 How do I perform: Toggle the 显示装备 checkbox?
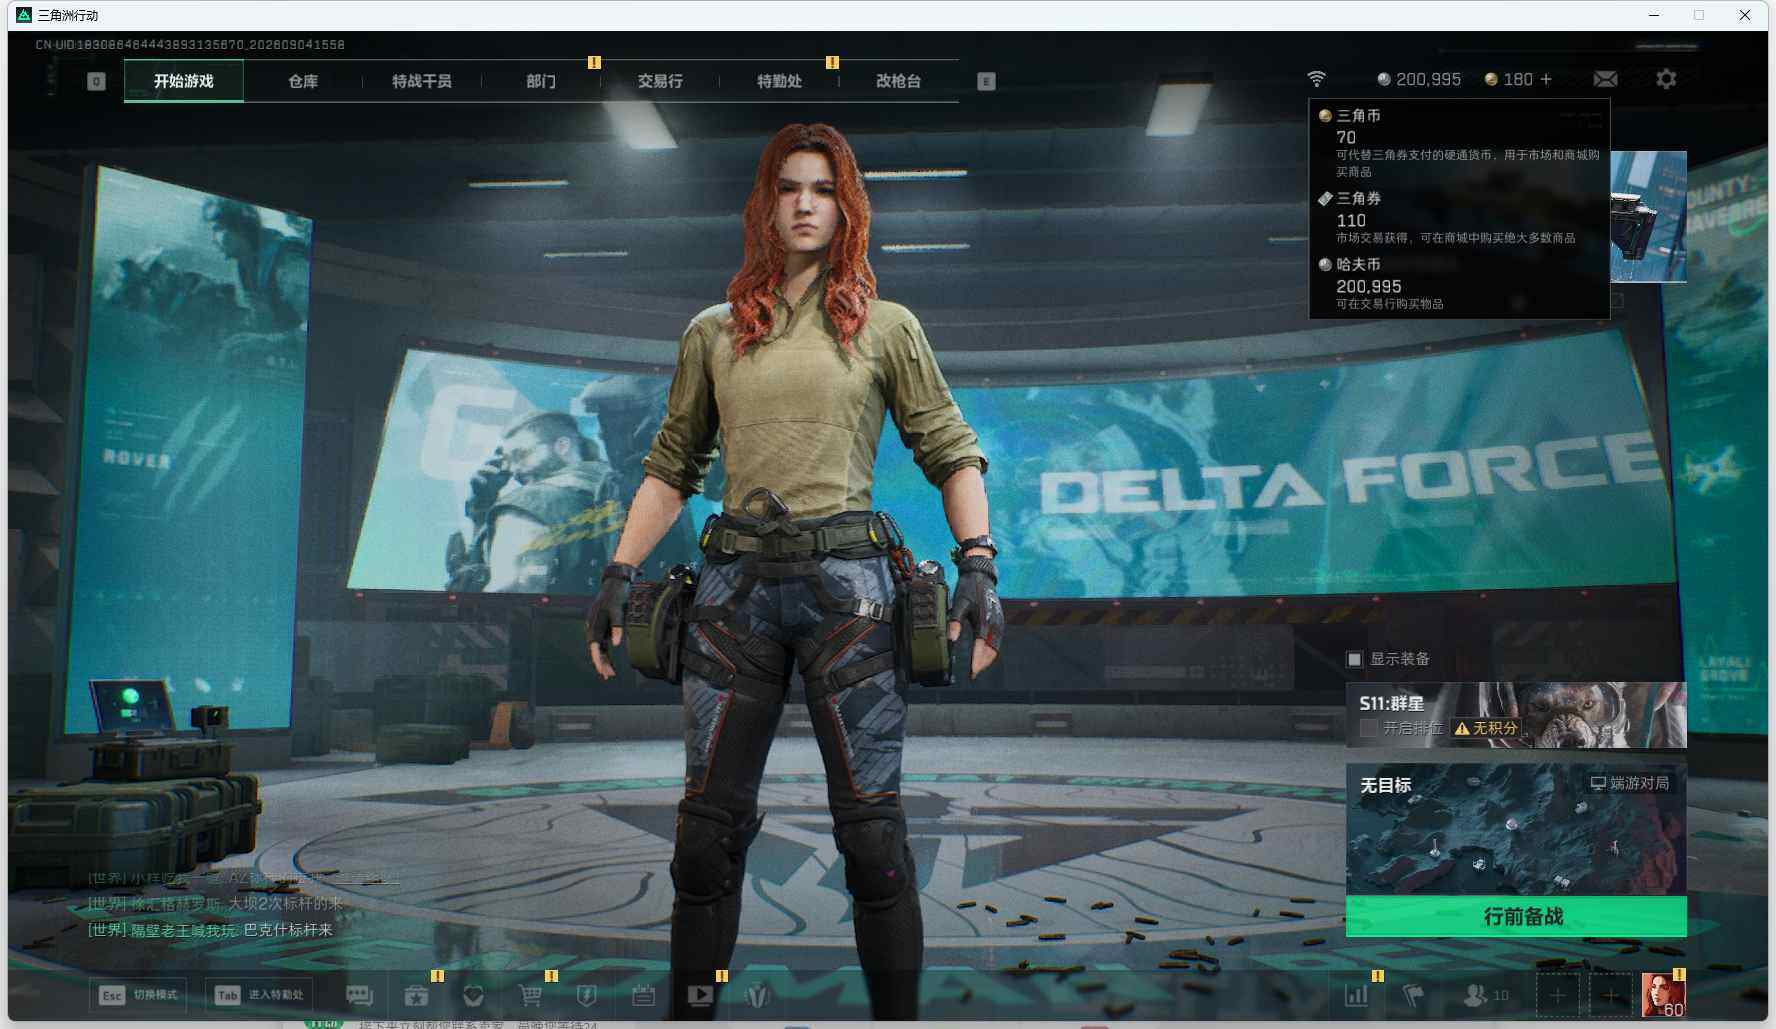(1355, 659)
